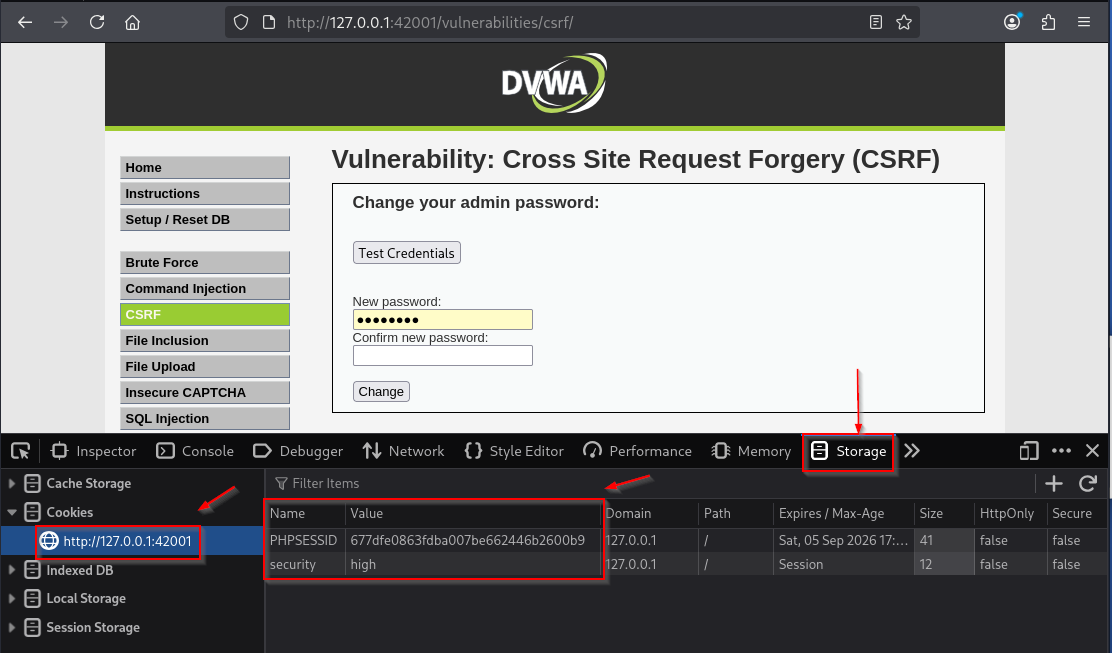Viewport: 1112px width, 653px height.
Task: Expand the Cache Storage tree node
Action: [x=11, y=484]
